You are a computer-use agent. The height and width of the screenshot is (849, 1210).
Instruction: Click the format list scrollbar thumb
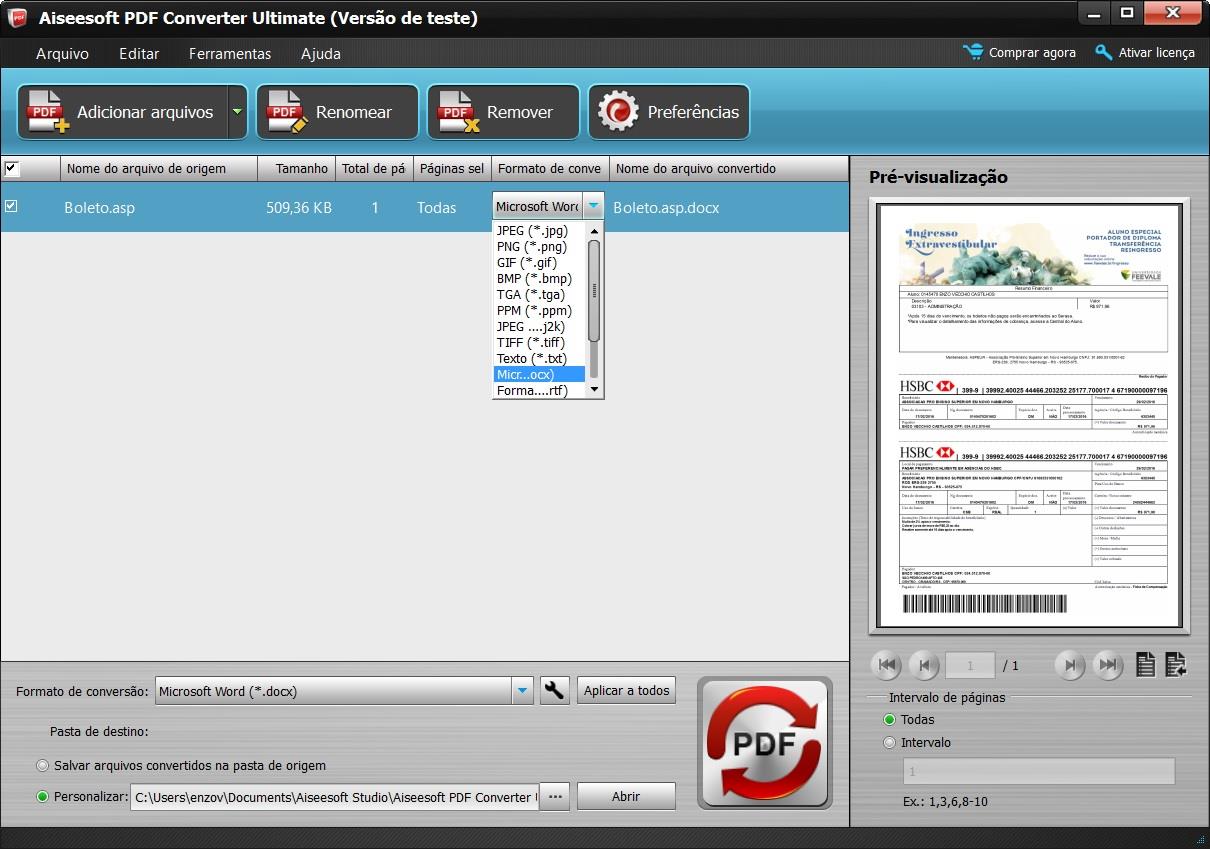(594, 291)
